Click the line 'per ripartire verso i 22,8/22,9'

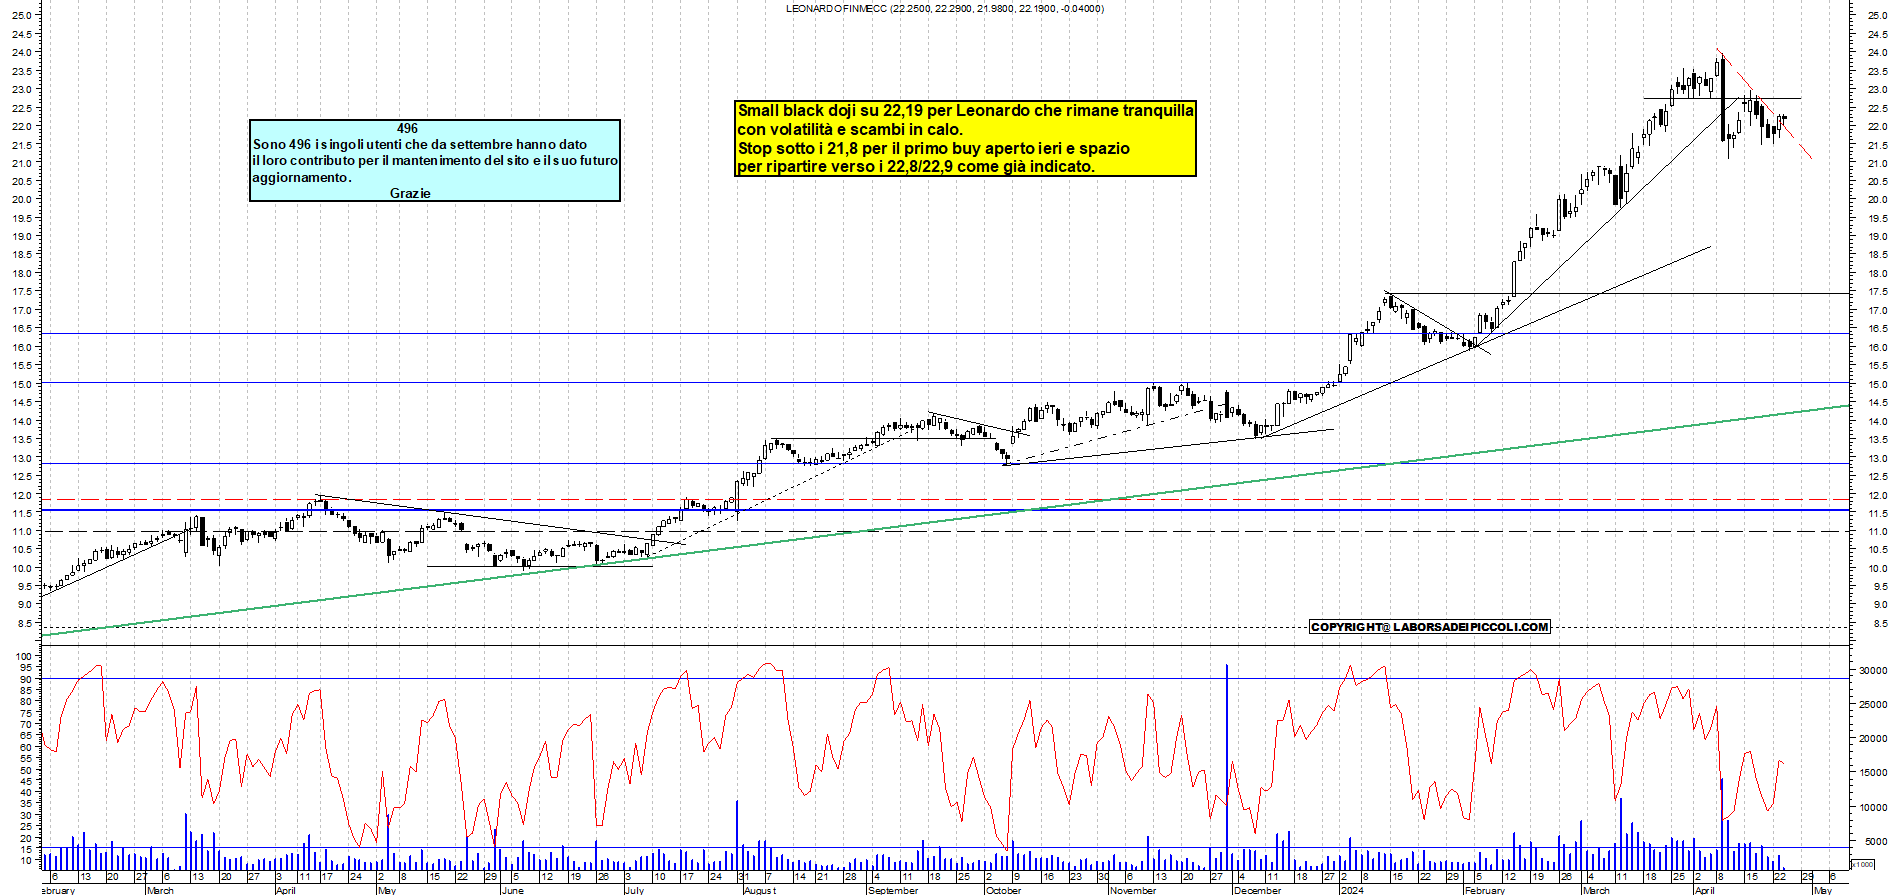click(915, 166)
